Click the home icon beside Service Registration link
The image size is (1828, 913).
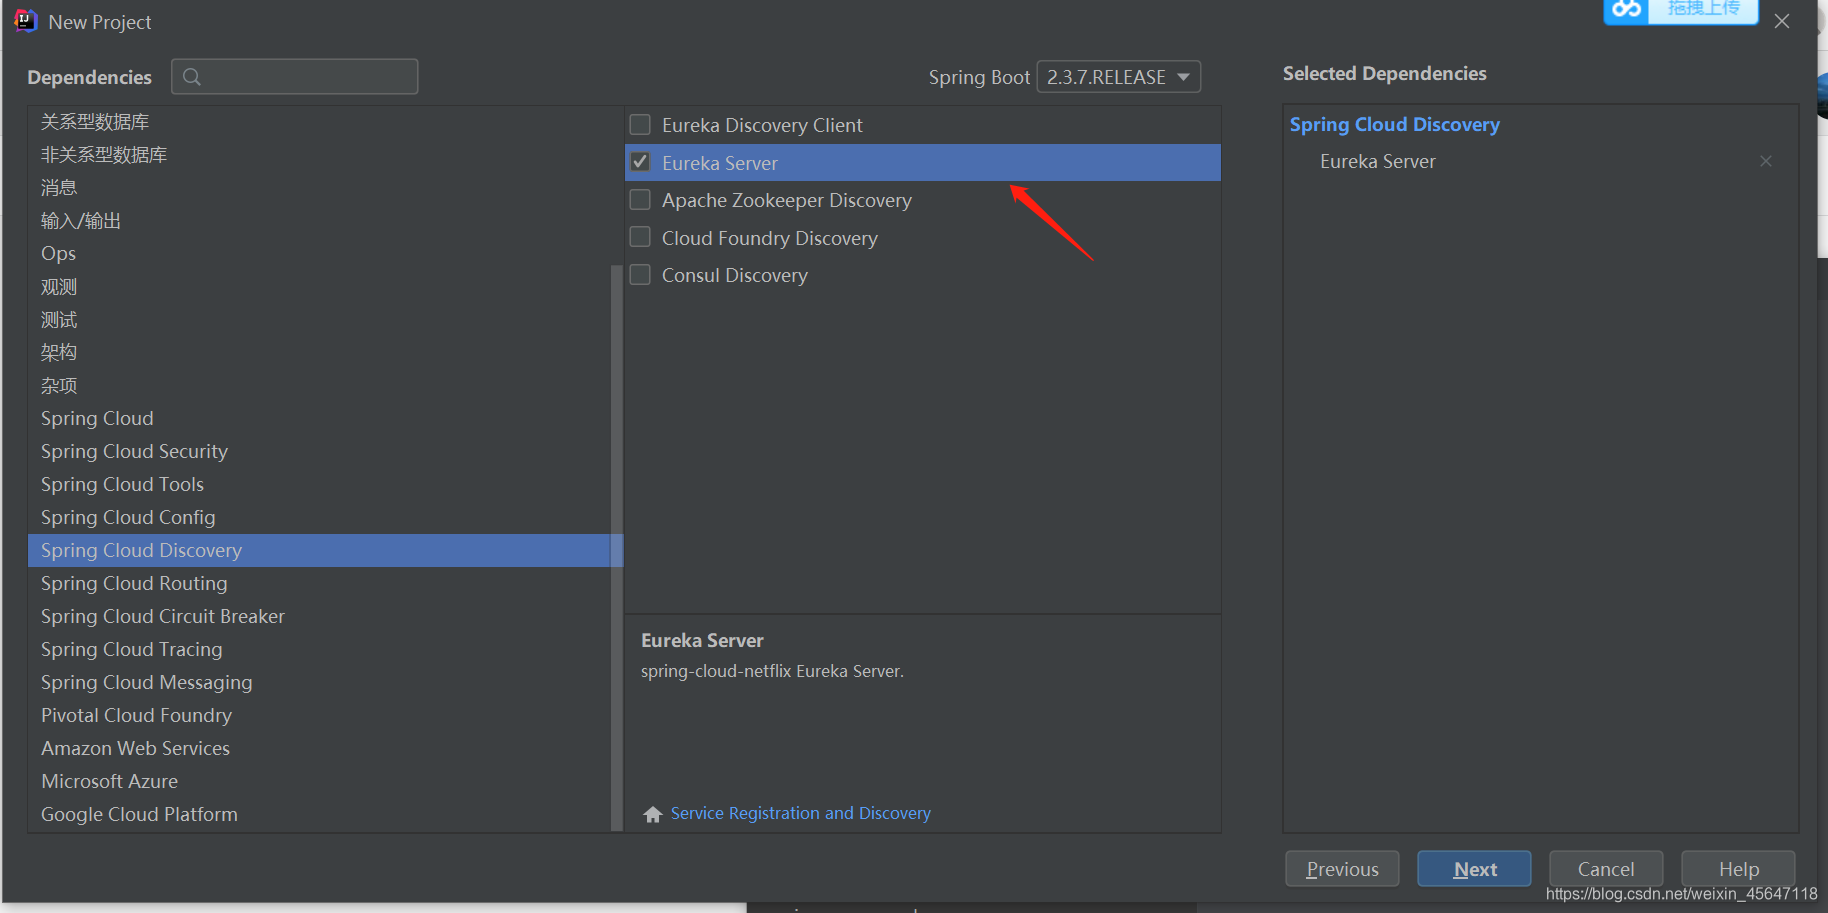click(653, 814)
